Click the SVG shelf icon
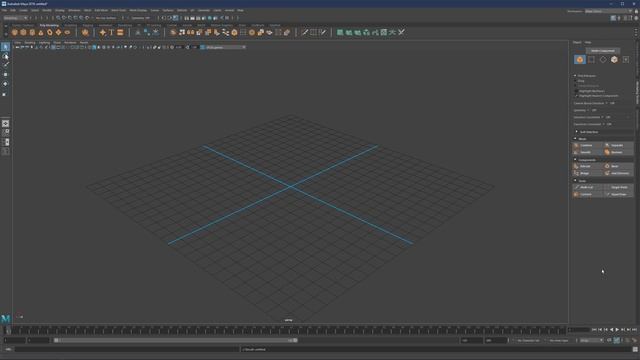 (120, 32)
